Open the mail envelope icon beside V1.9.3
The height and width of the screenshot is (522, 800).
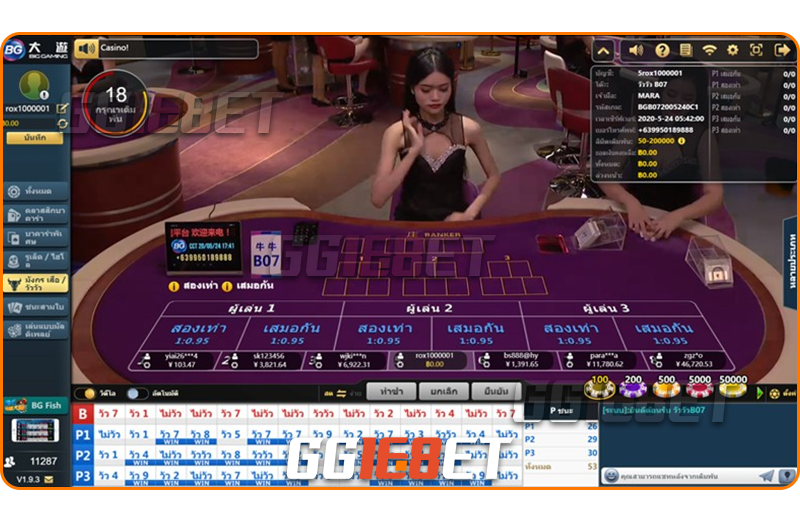(x=49, y=480)
